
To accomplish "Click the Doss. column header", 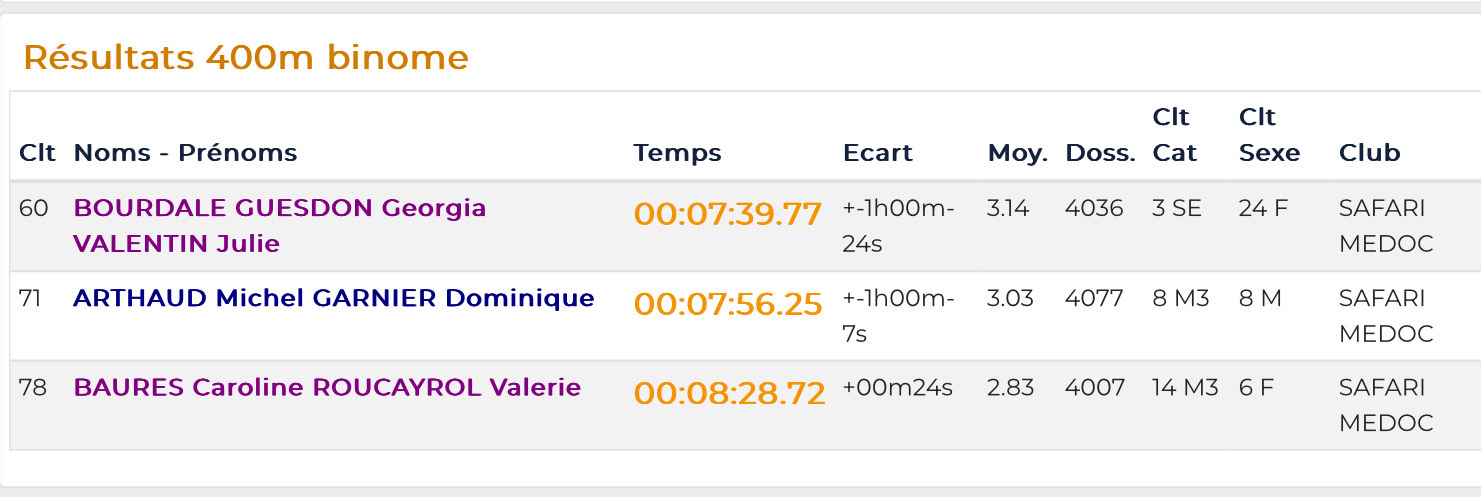I will click(x=1100, y=153).
